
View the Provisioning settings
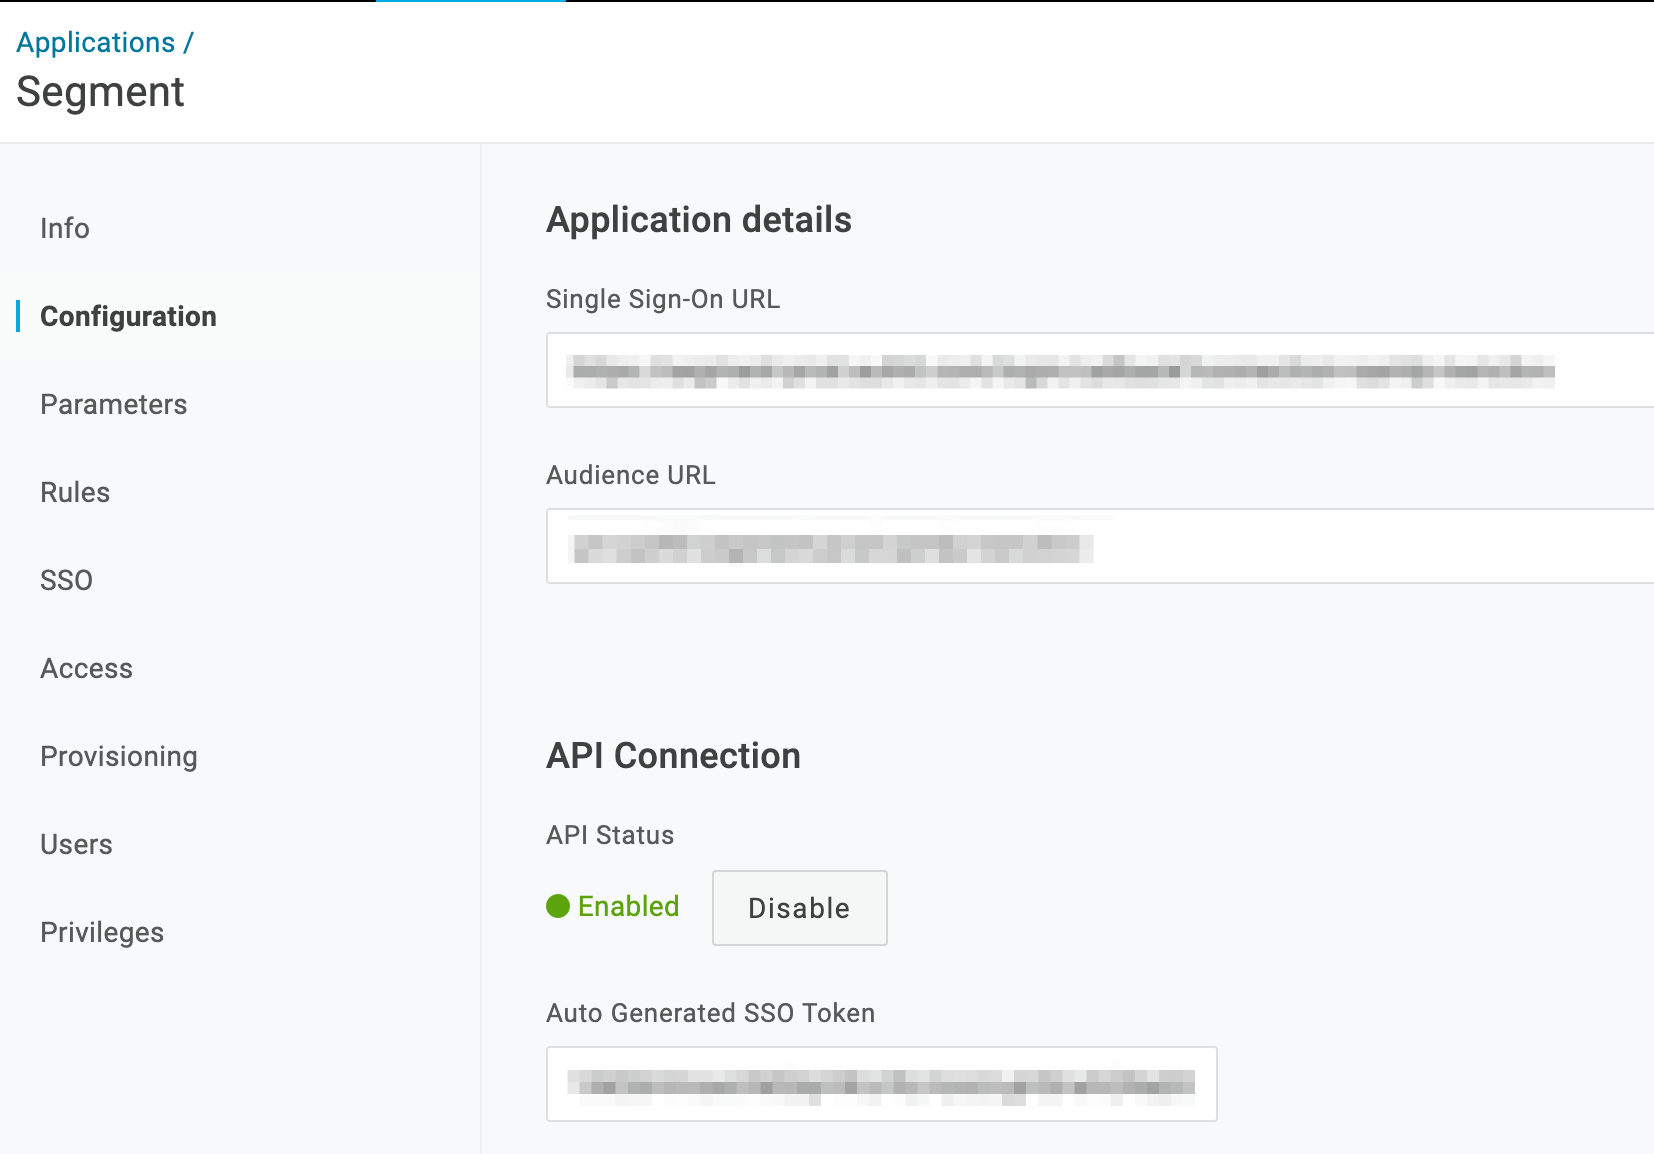(x=118, y=756)
